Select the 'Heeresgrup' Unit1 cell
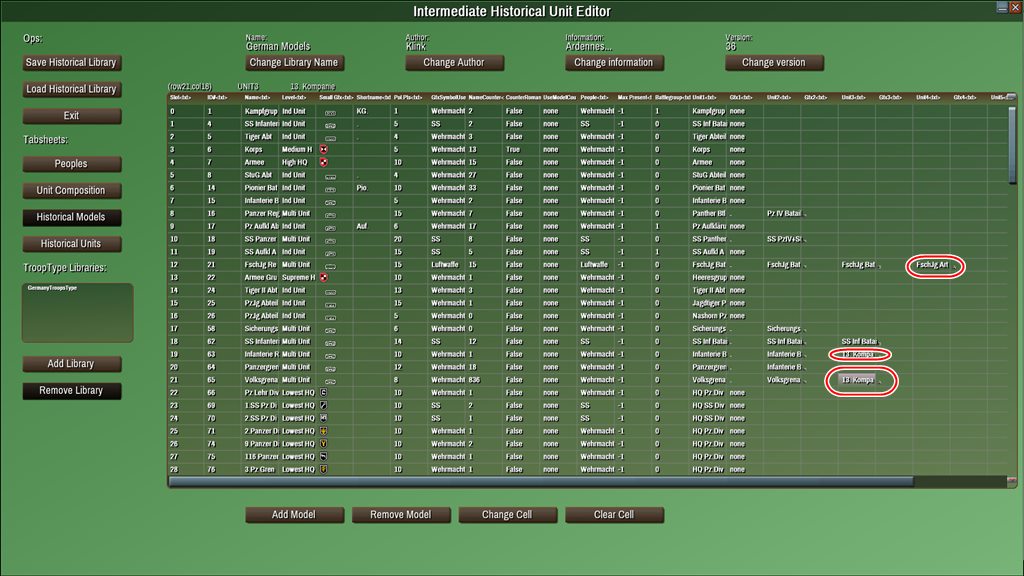The image size is (1024, 576). [x=709, y=278]
